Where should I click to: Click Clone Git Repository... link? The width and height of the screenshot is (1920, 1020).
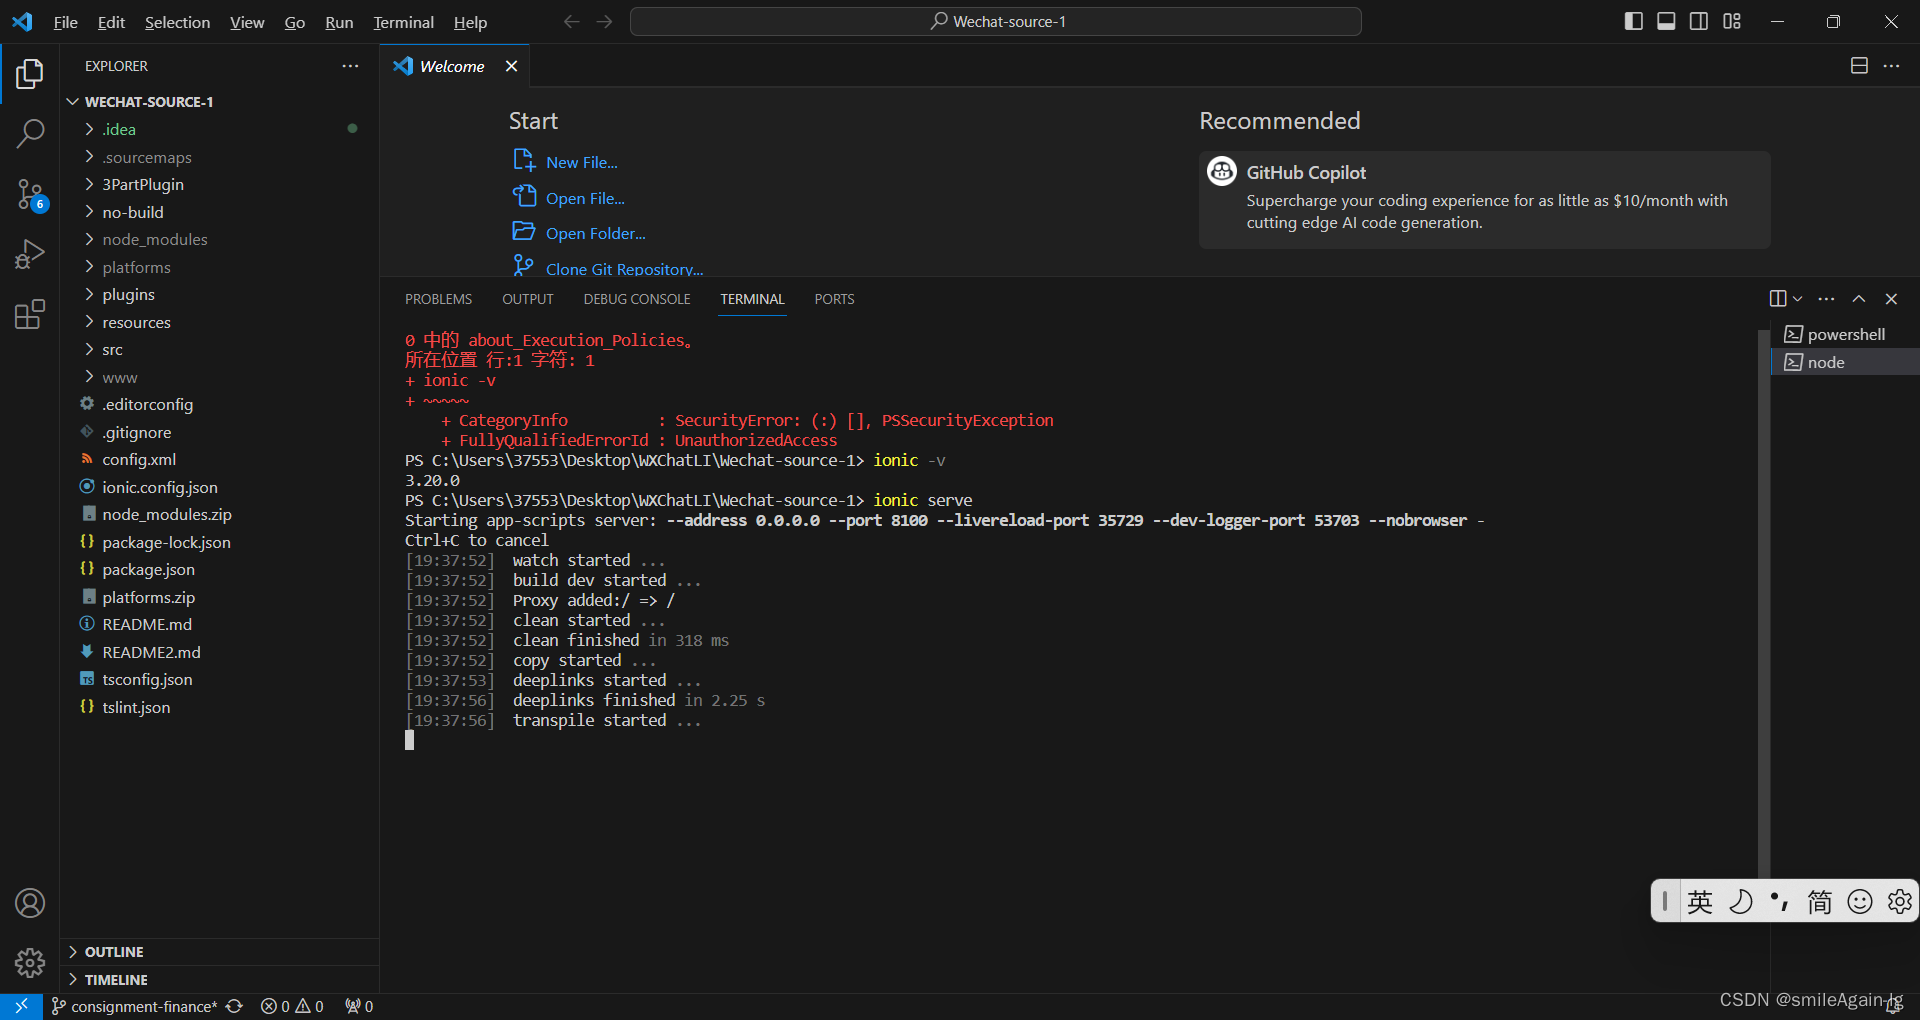pyautogui.click(x=624, y=268)
